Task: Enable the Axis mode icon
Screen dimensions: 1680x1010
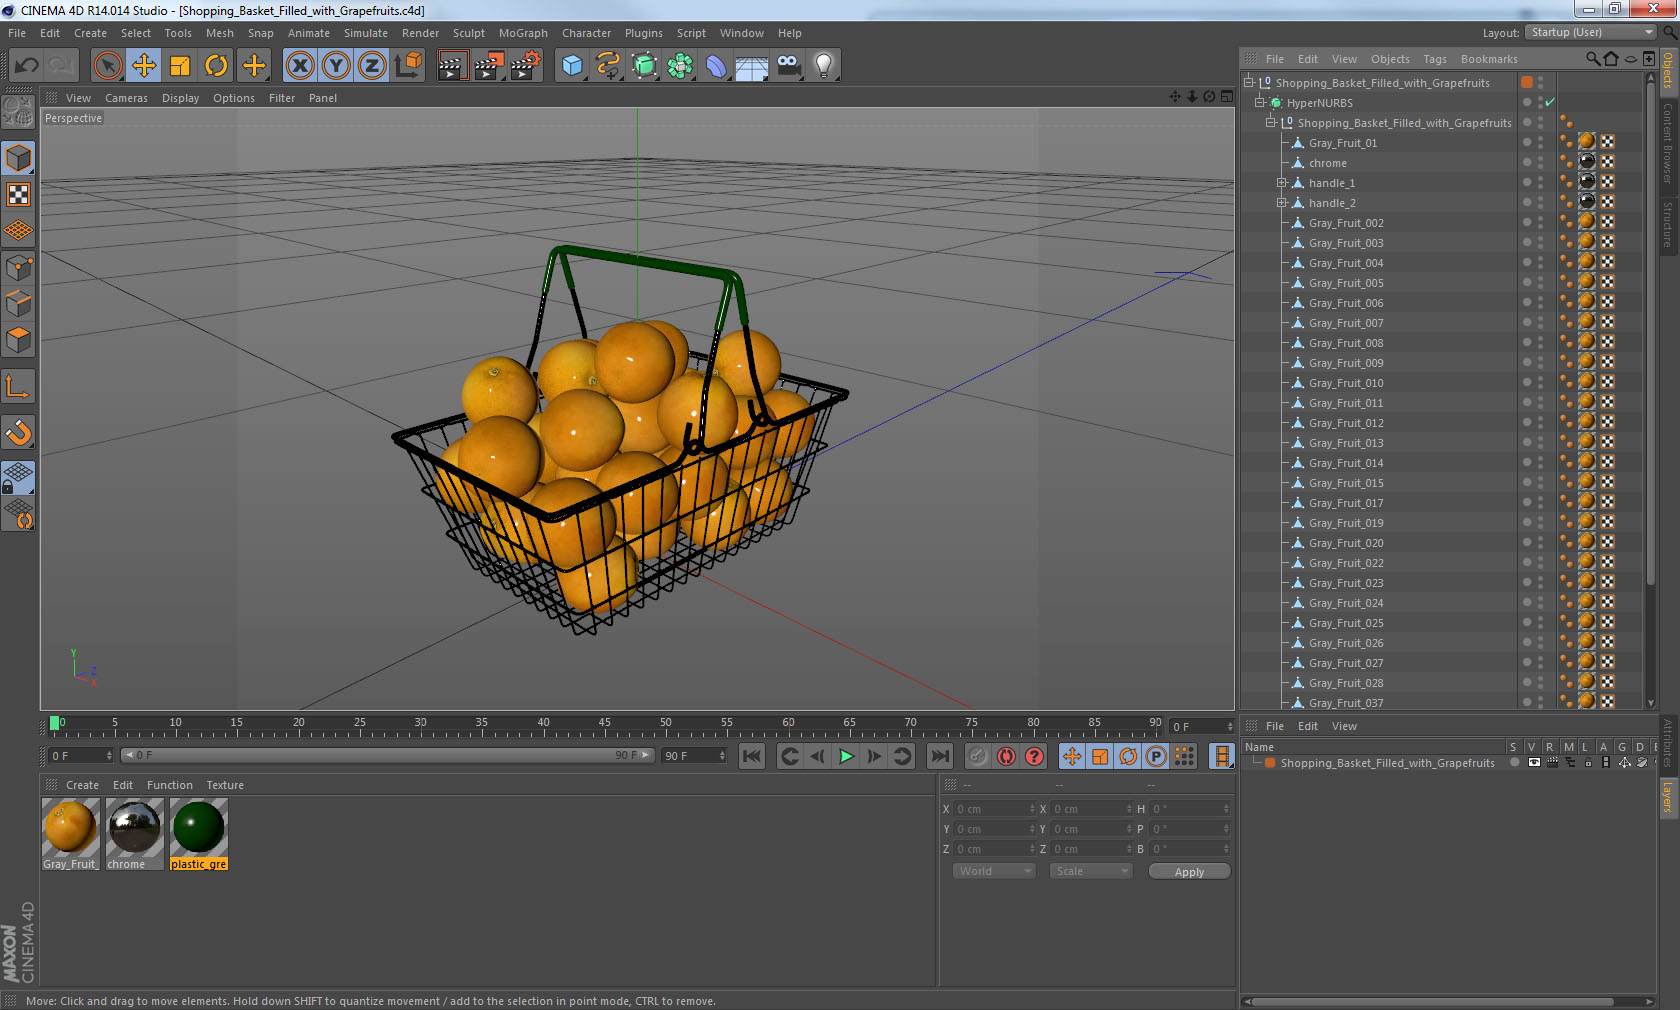Action: pyautogui.click(x=19, y=386)
